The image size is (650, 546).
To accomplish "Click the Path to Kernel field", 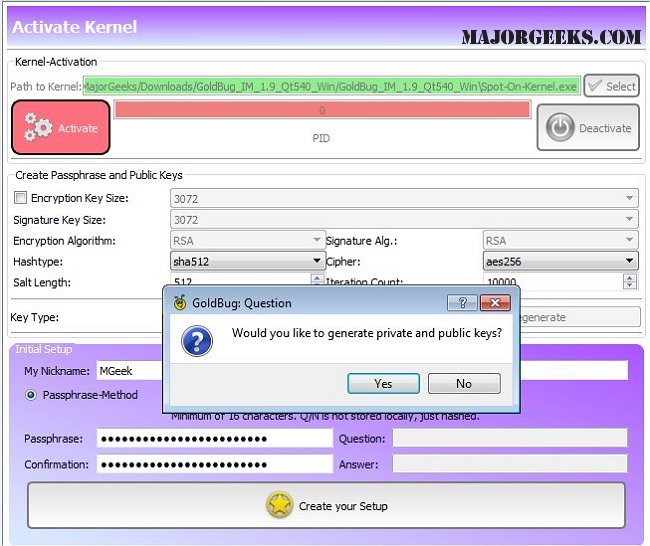I will (x=331, y=86).
